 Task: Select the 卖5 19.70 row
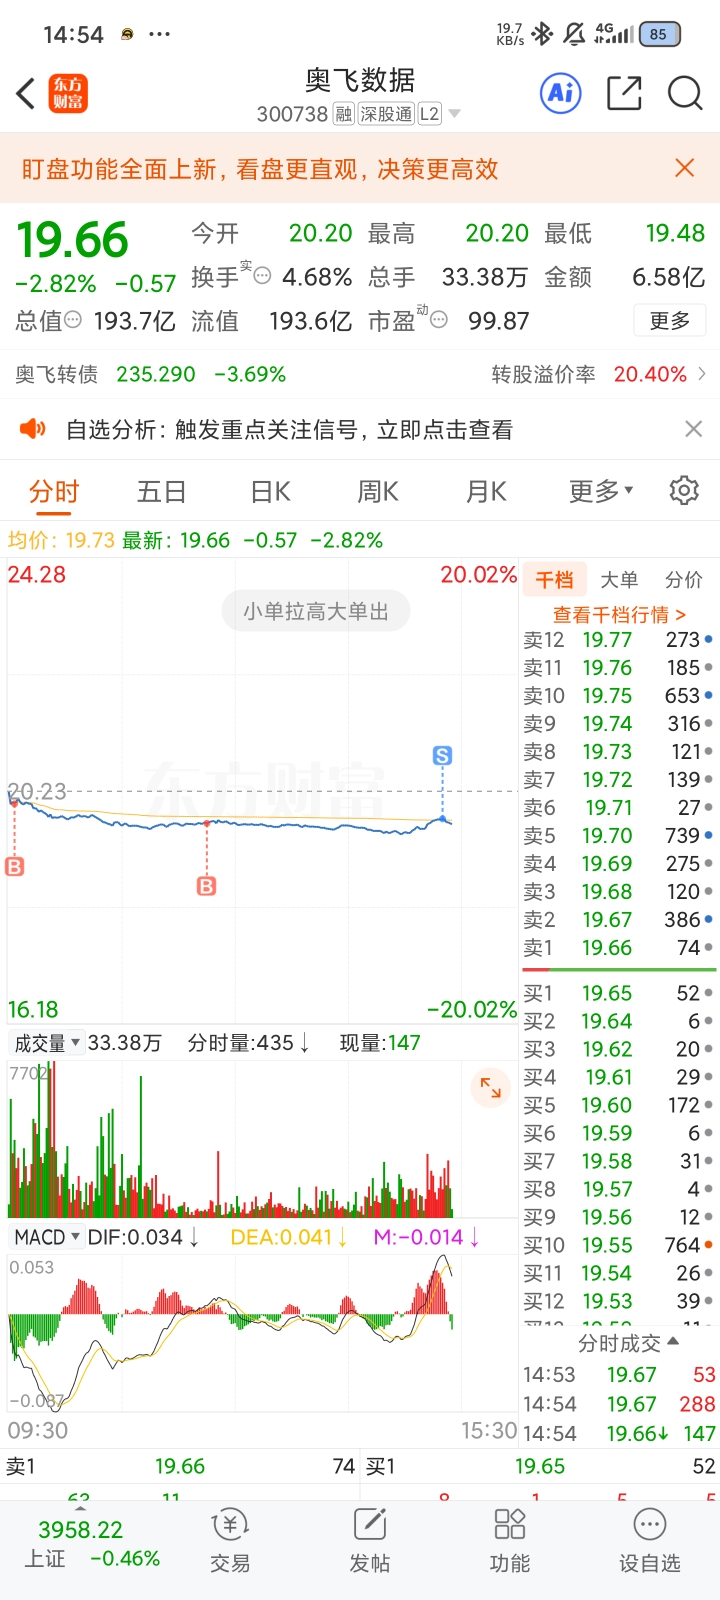618,836
